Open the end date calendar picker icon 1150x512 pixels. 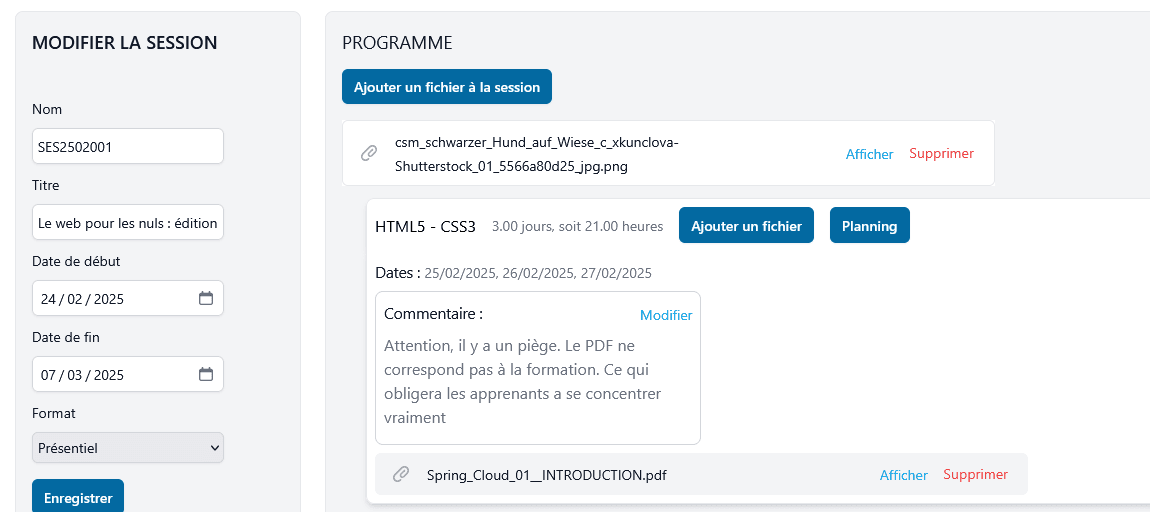pyautogui.click(x=206, y=374)
